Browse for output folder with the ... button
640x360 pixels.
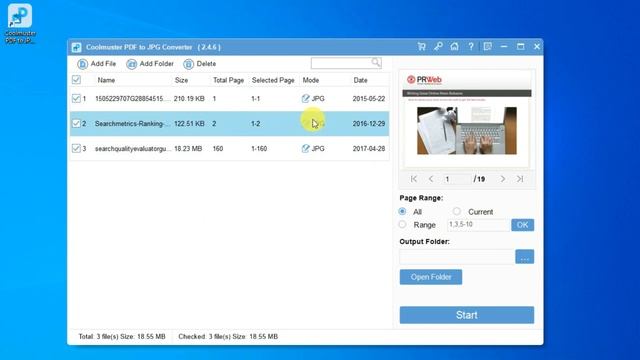524,257
